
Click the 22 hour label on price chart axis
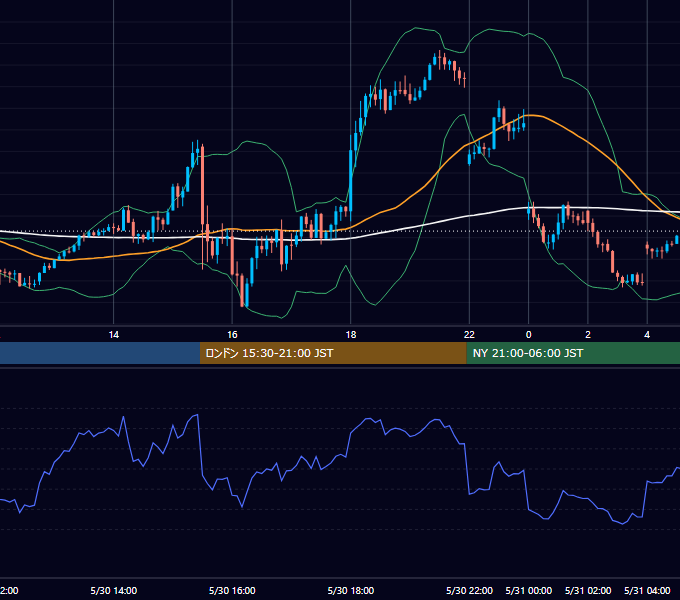[x=469, y=335]
